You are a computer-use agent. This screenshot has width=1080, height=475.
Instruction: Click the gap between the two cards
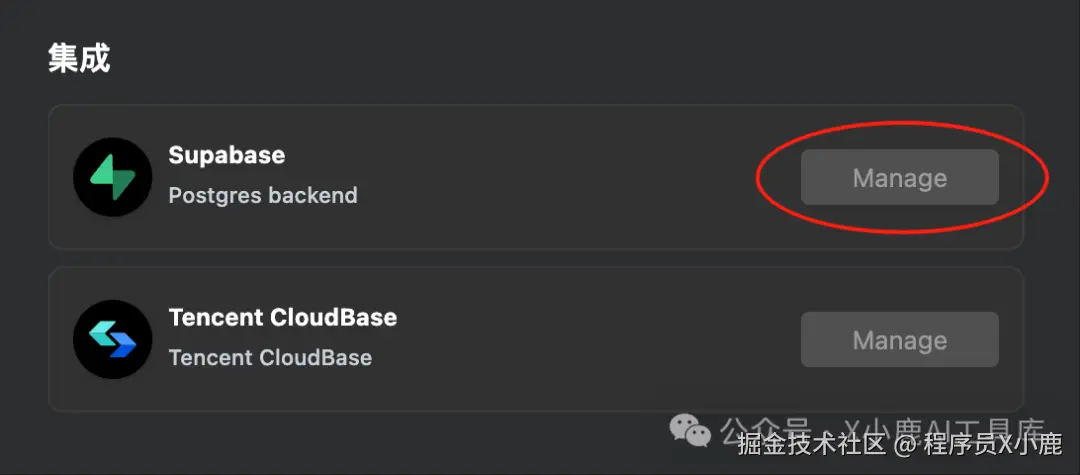pyautogui.click(x=536, y=258)
